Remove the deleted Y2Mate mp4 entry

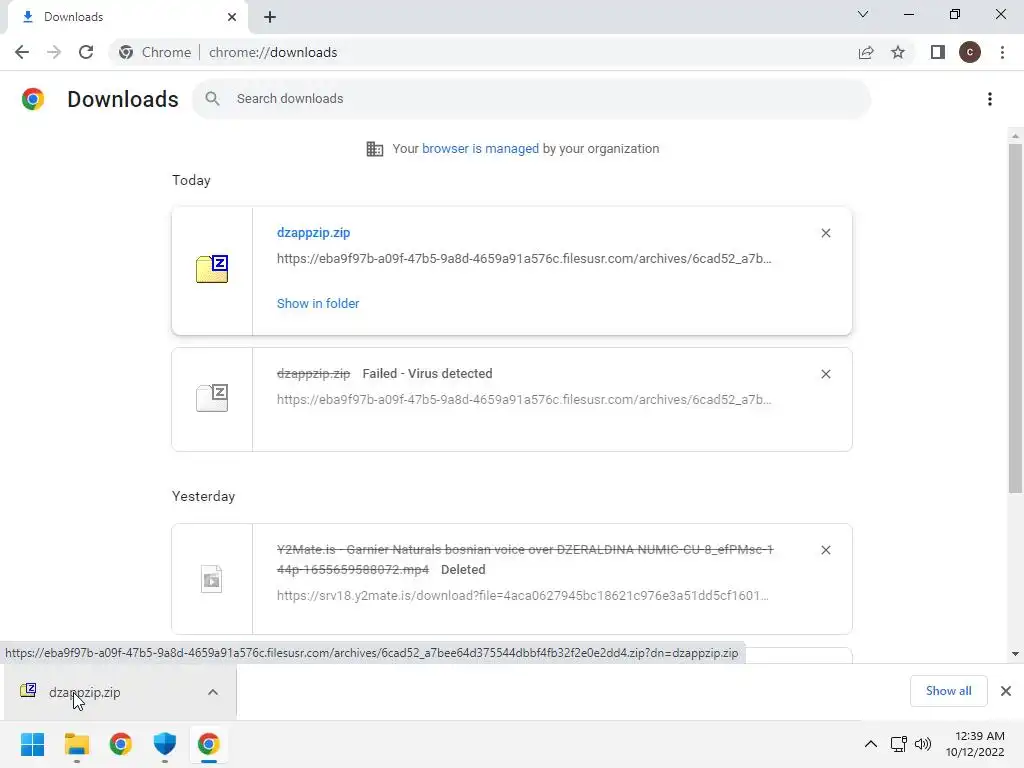pyautogui.click(x=826, y=551)
